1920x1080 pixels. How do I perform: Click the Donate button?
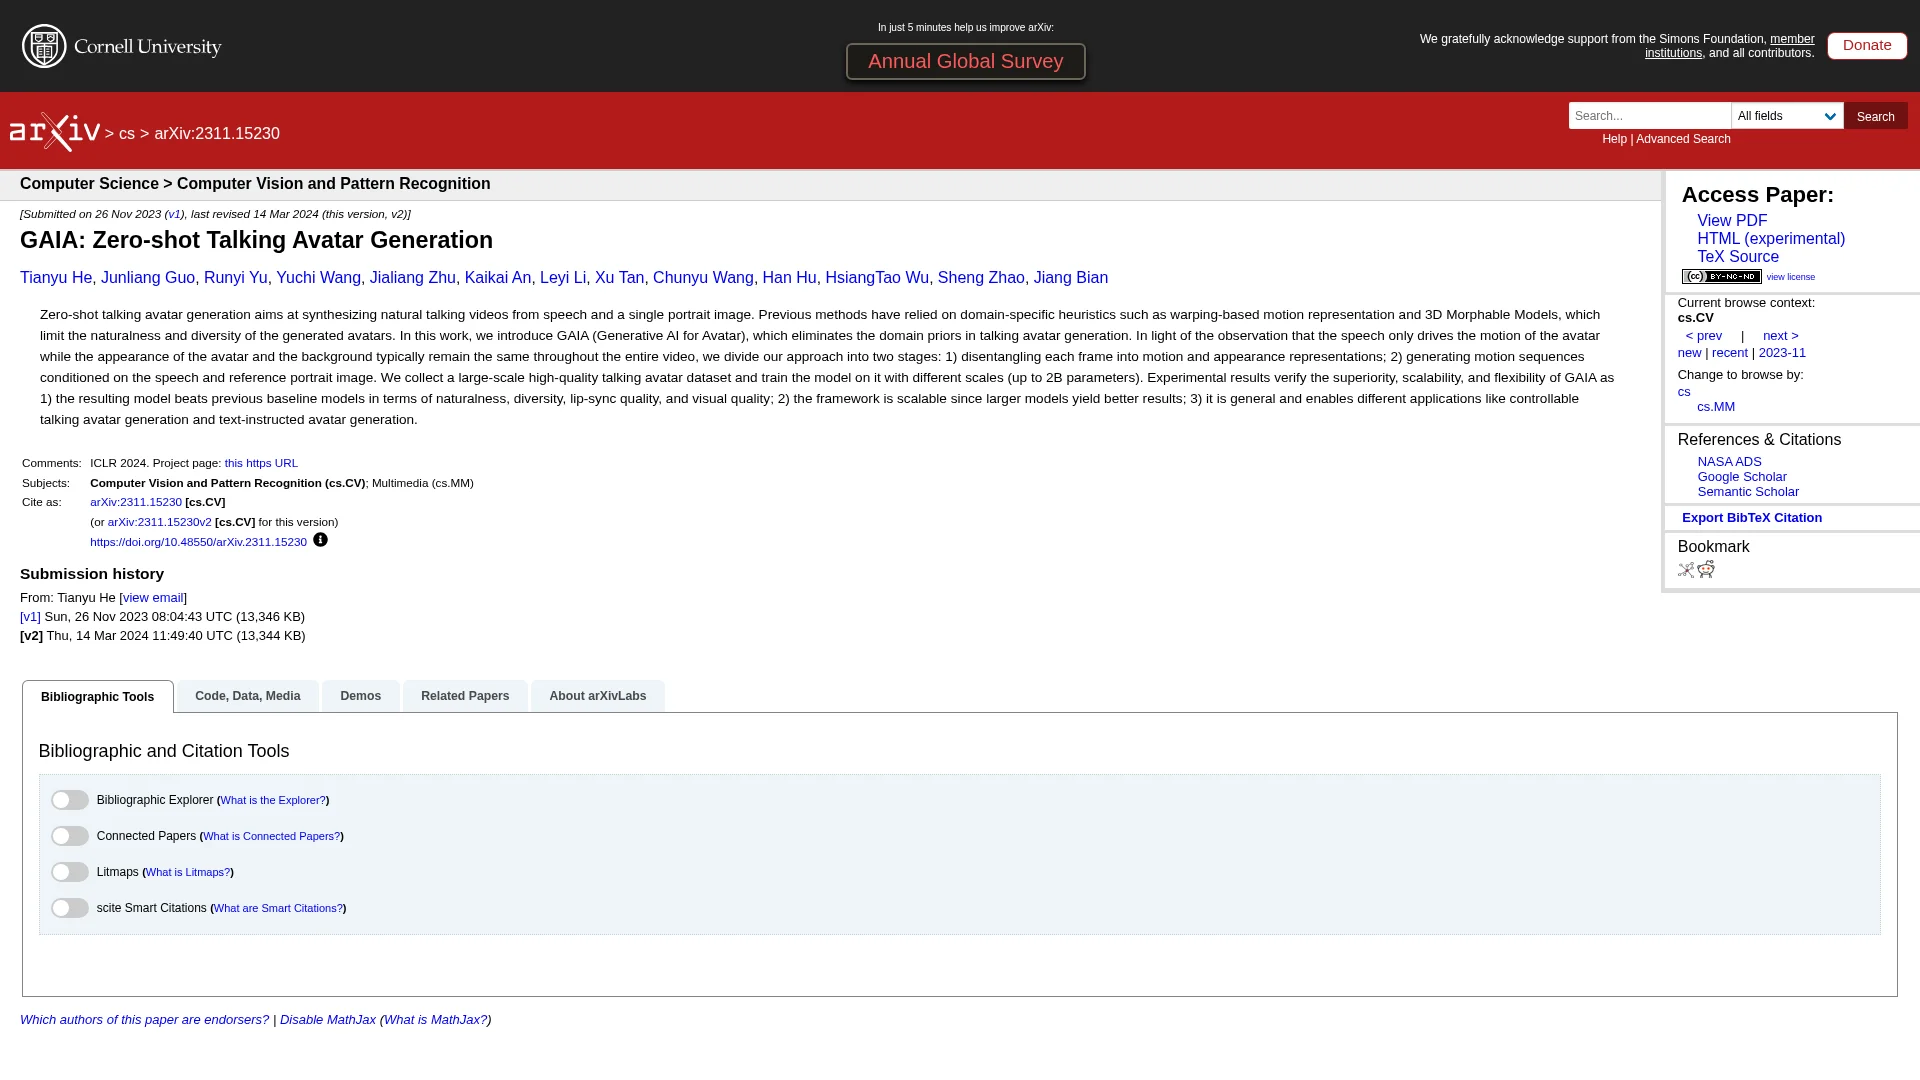click(1866, 45)
